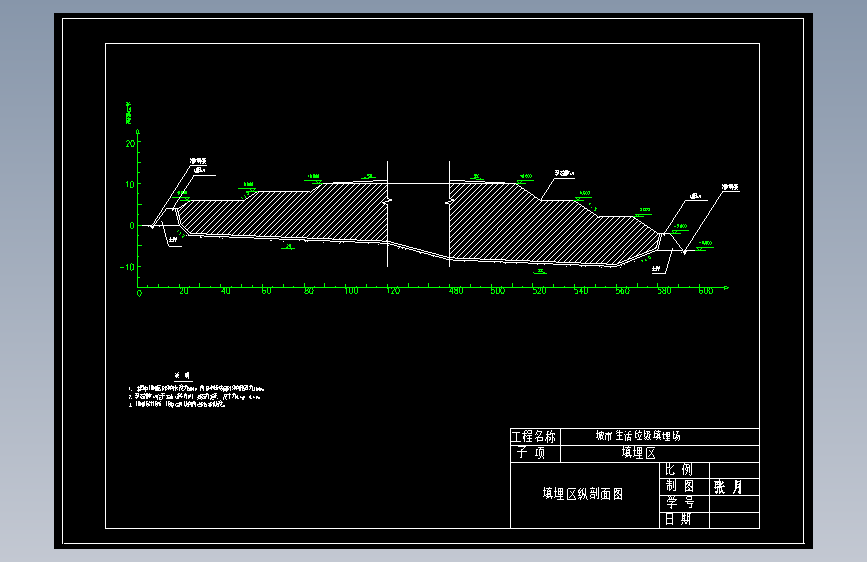The image size is (867, 562).
Task: Click the horizontal axis label '580'
Action: [x=664, y=291]
